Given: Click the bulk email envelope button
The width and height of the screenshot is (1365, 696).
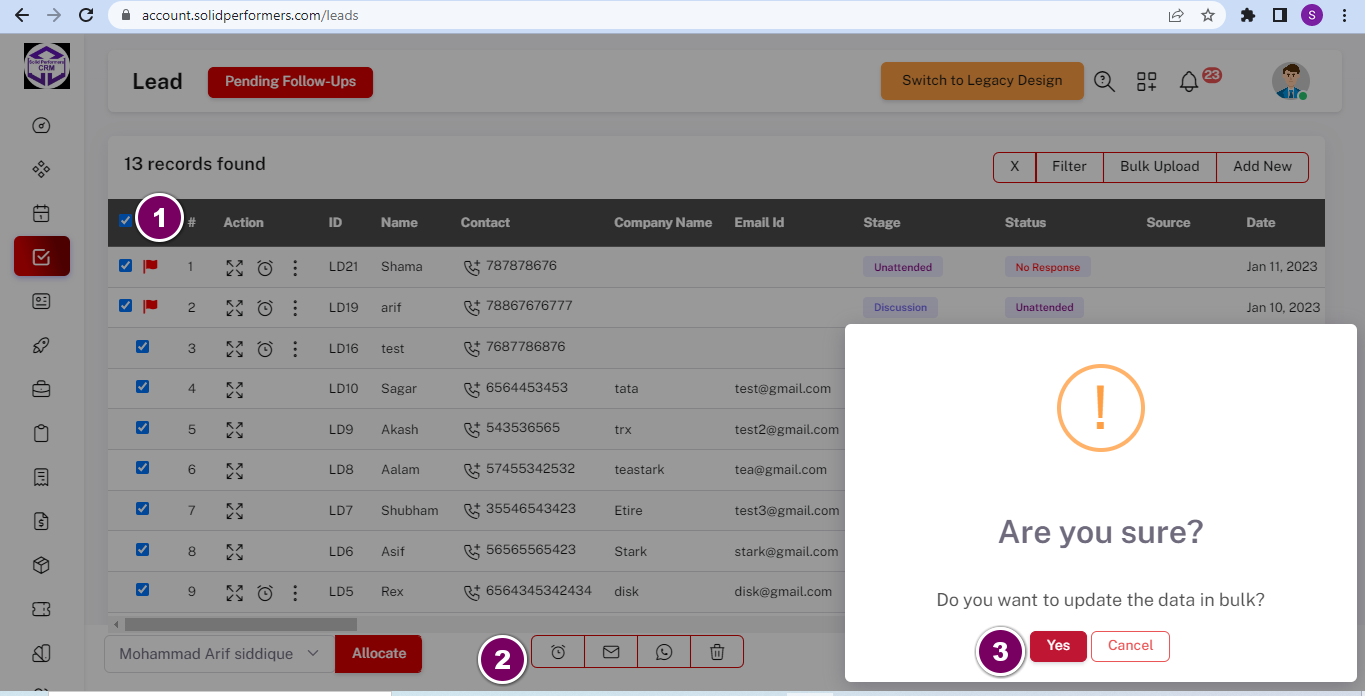Looking at the screenshot, I should point(611,652).
